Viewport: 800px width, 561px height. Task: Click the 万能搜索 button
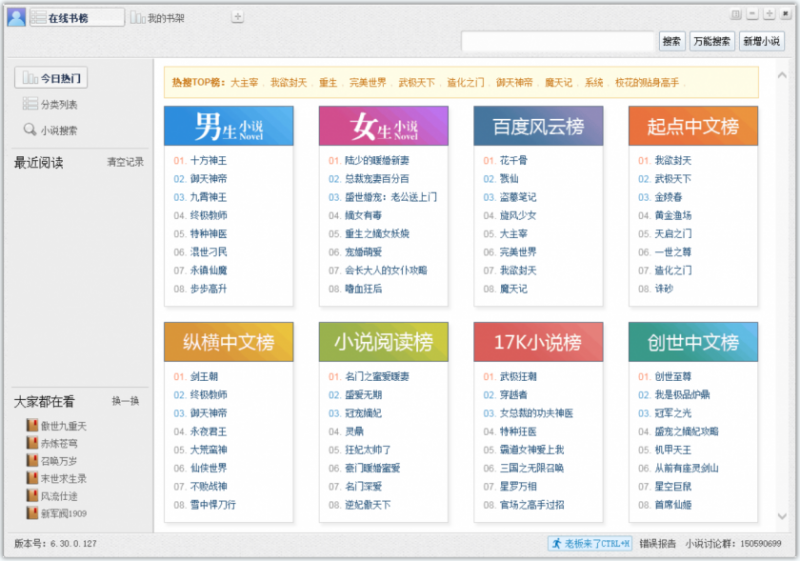pyautogui.click(x=712, y=41)
